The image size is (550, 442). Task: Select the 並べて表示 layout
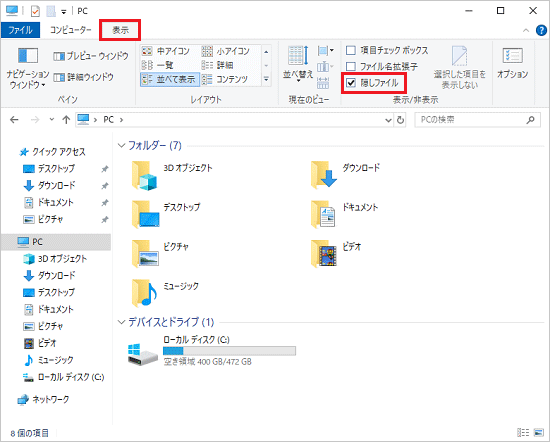click(170, 79)
